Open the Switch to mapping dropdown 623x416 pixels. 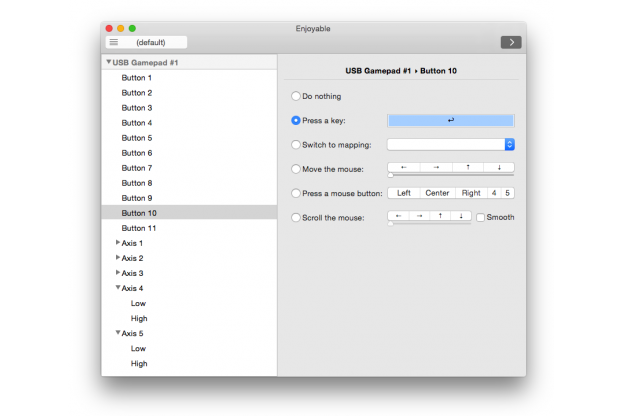(x=451, y=145)
